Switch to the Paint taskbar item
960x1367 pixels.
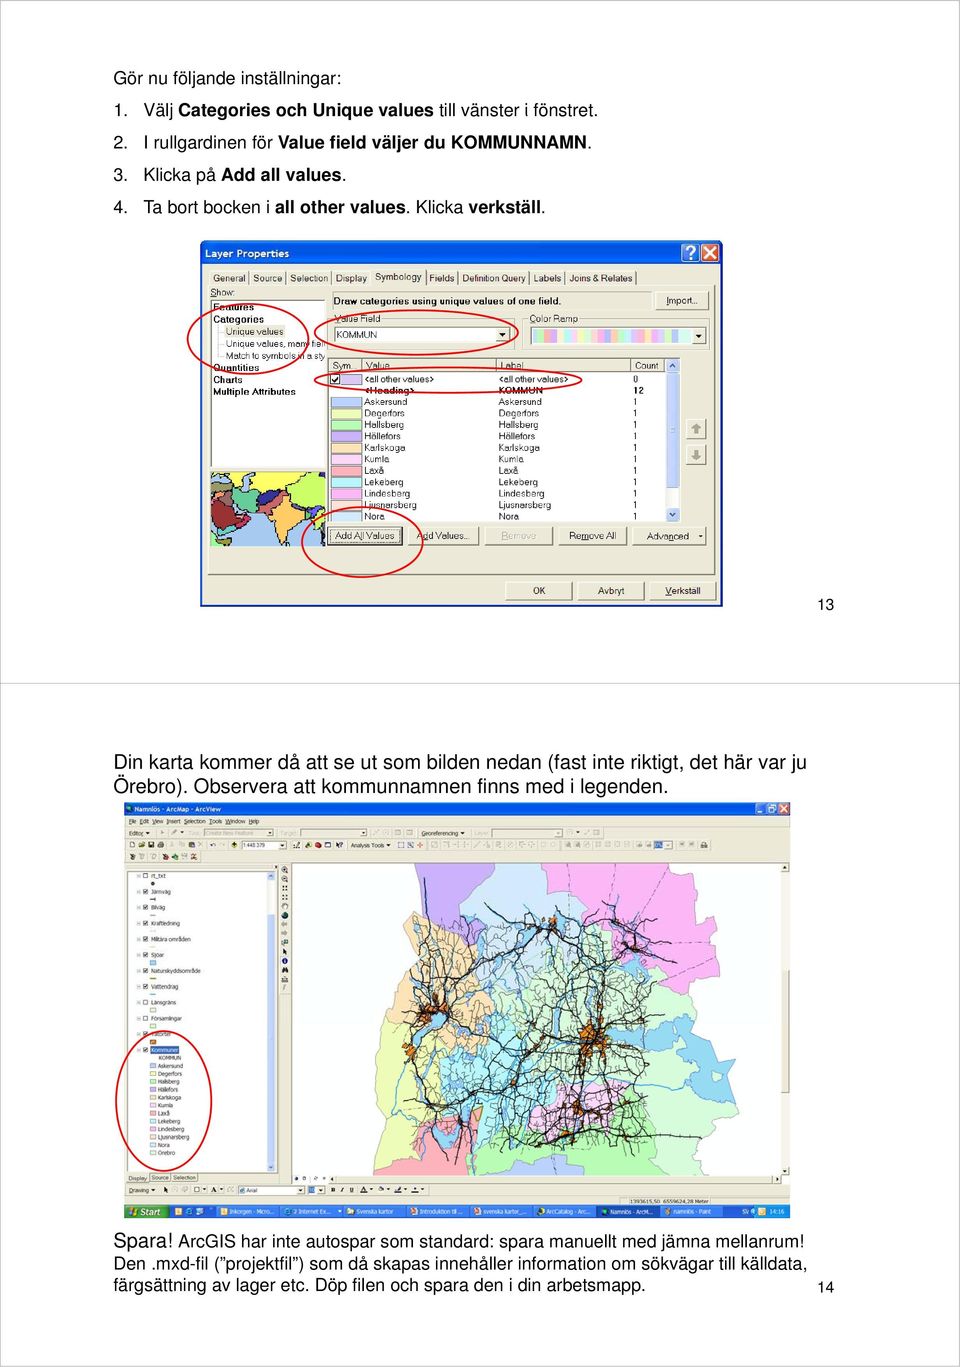pos(692,1211)
